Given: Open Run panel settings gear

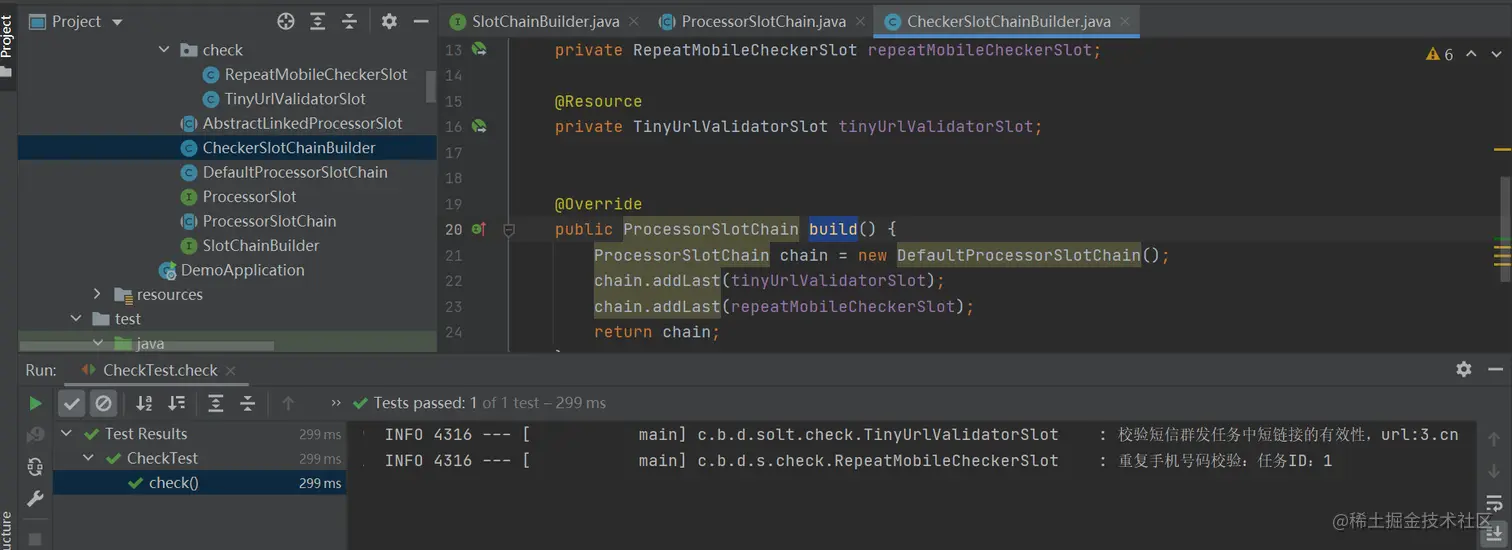Looking at the screenshot, I should pos(1464,369).
